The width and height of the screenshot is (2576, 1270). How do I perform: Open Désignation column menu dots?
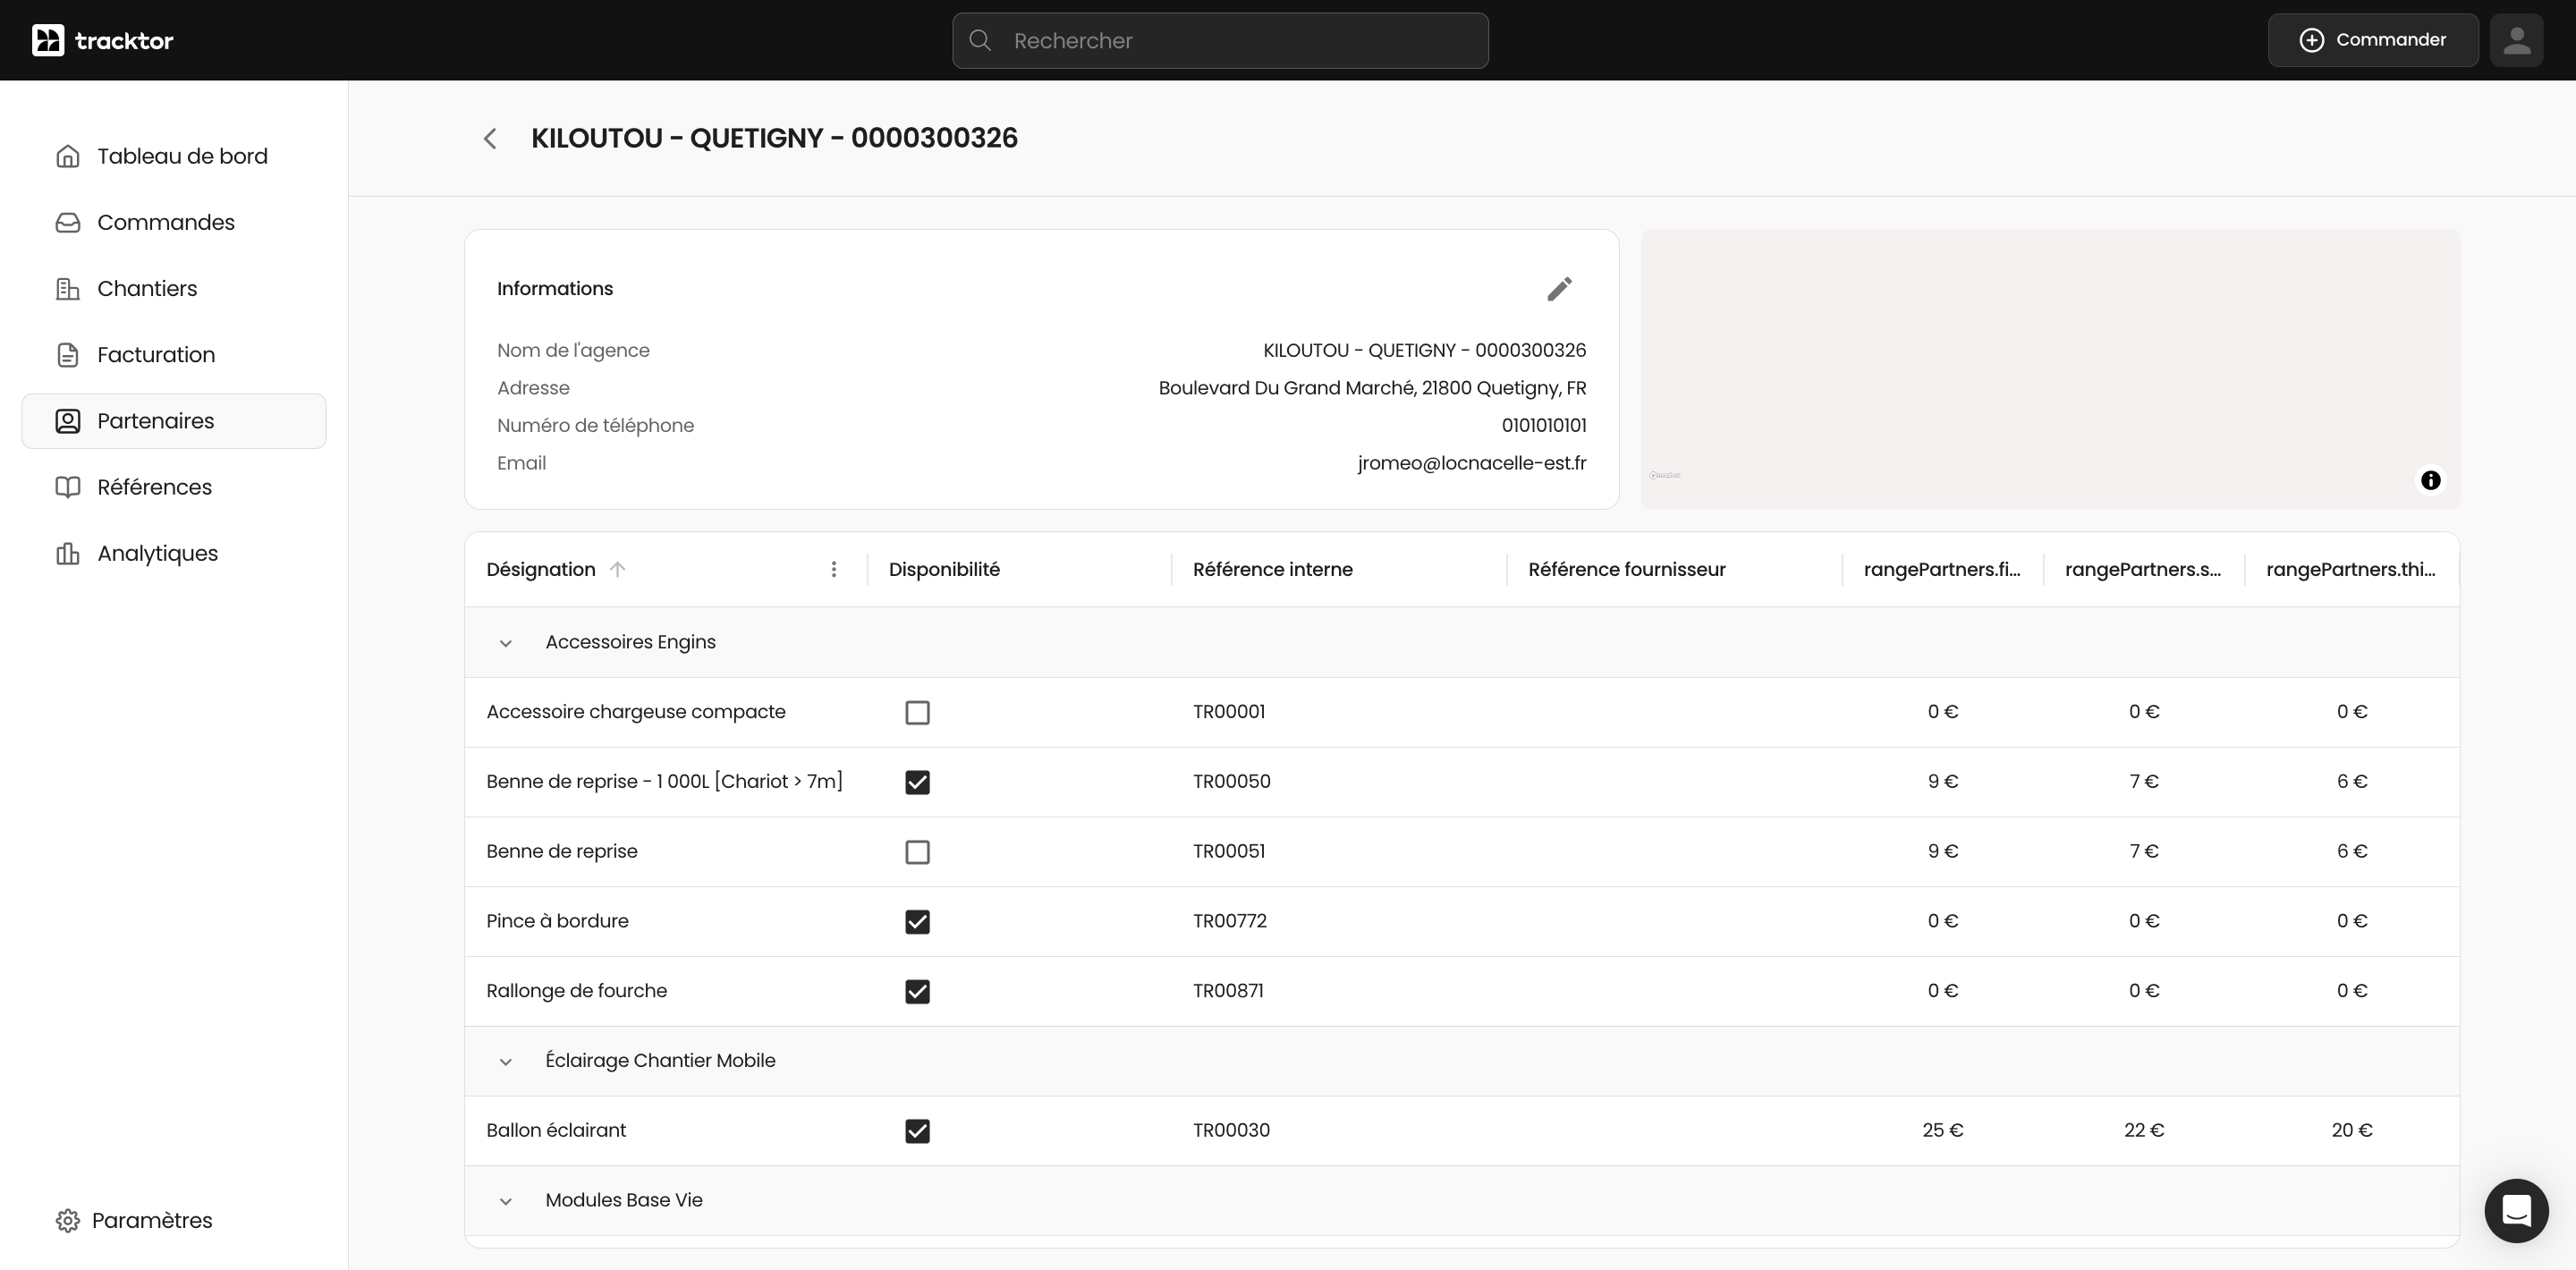point(833,569)
